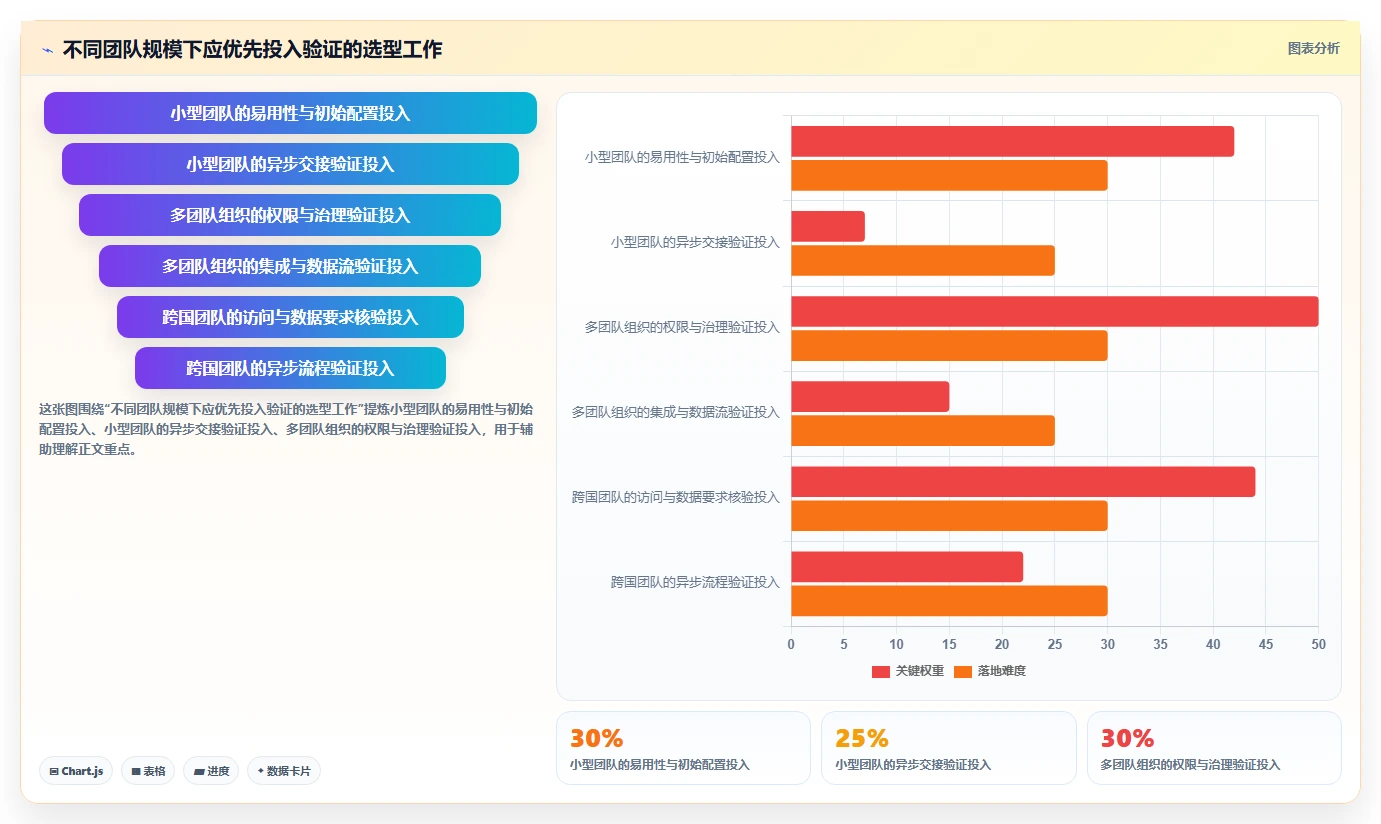Click the 数据卡片 tag chip
Screen dimensions: 1381x824
284,771
